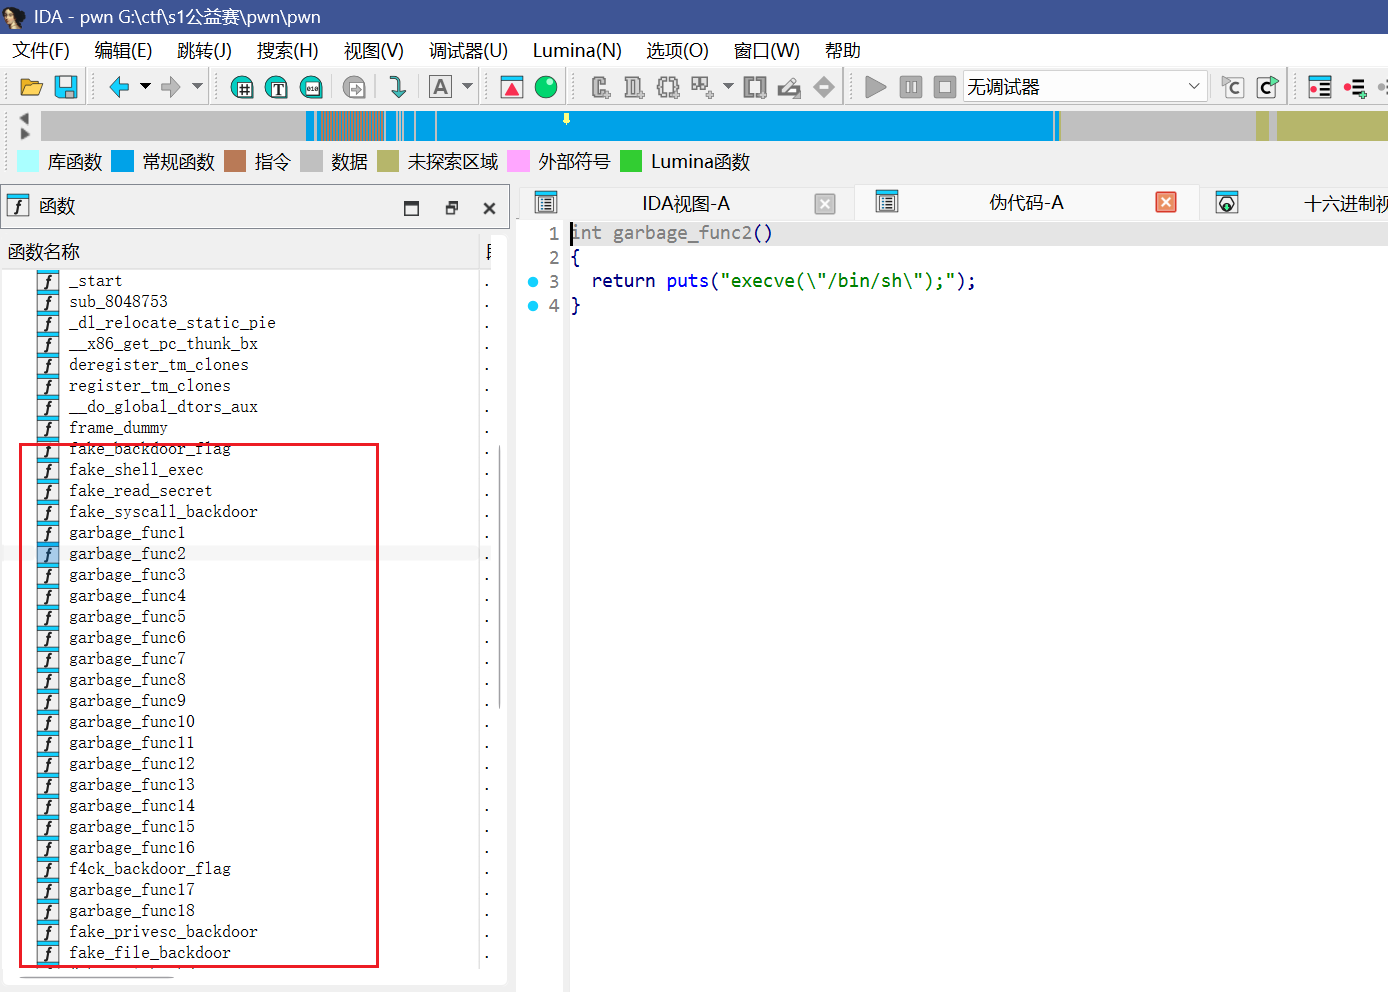Open the Lumina(N) menu

coord(577,51)
